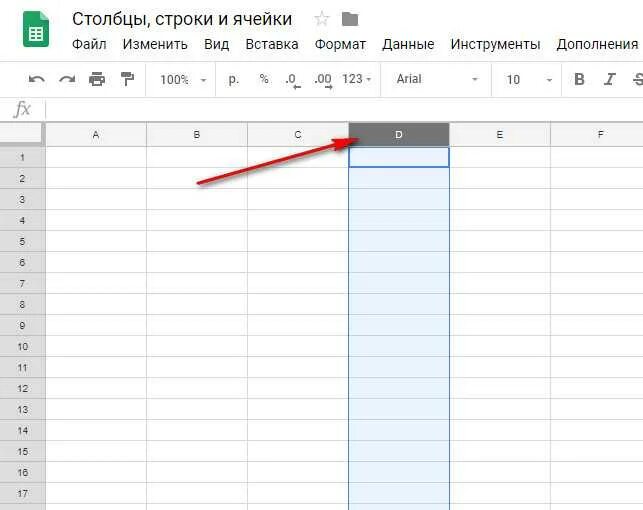Select row 16 header
Viewport: 643px width, 510px height.
pos(23,472)
